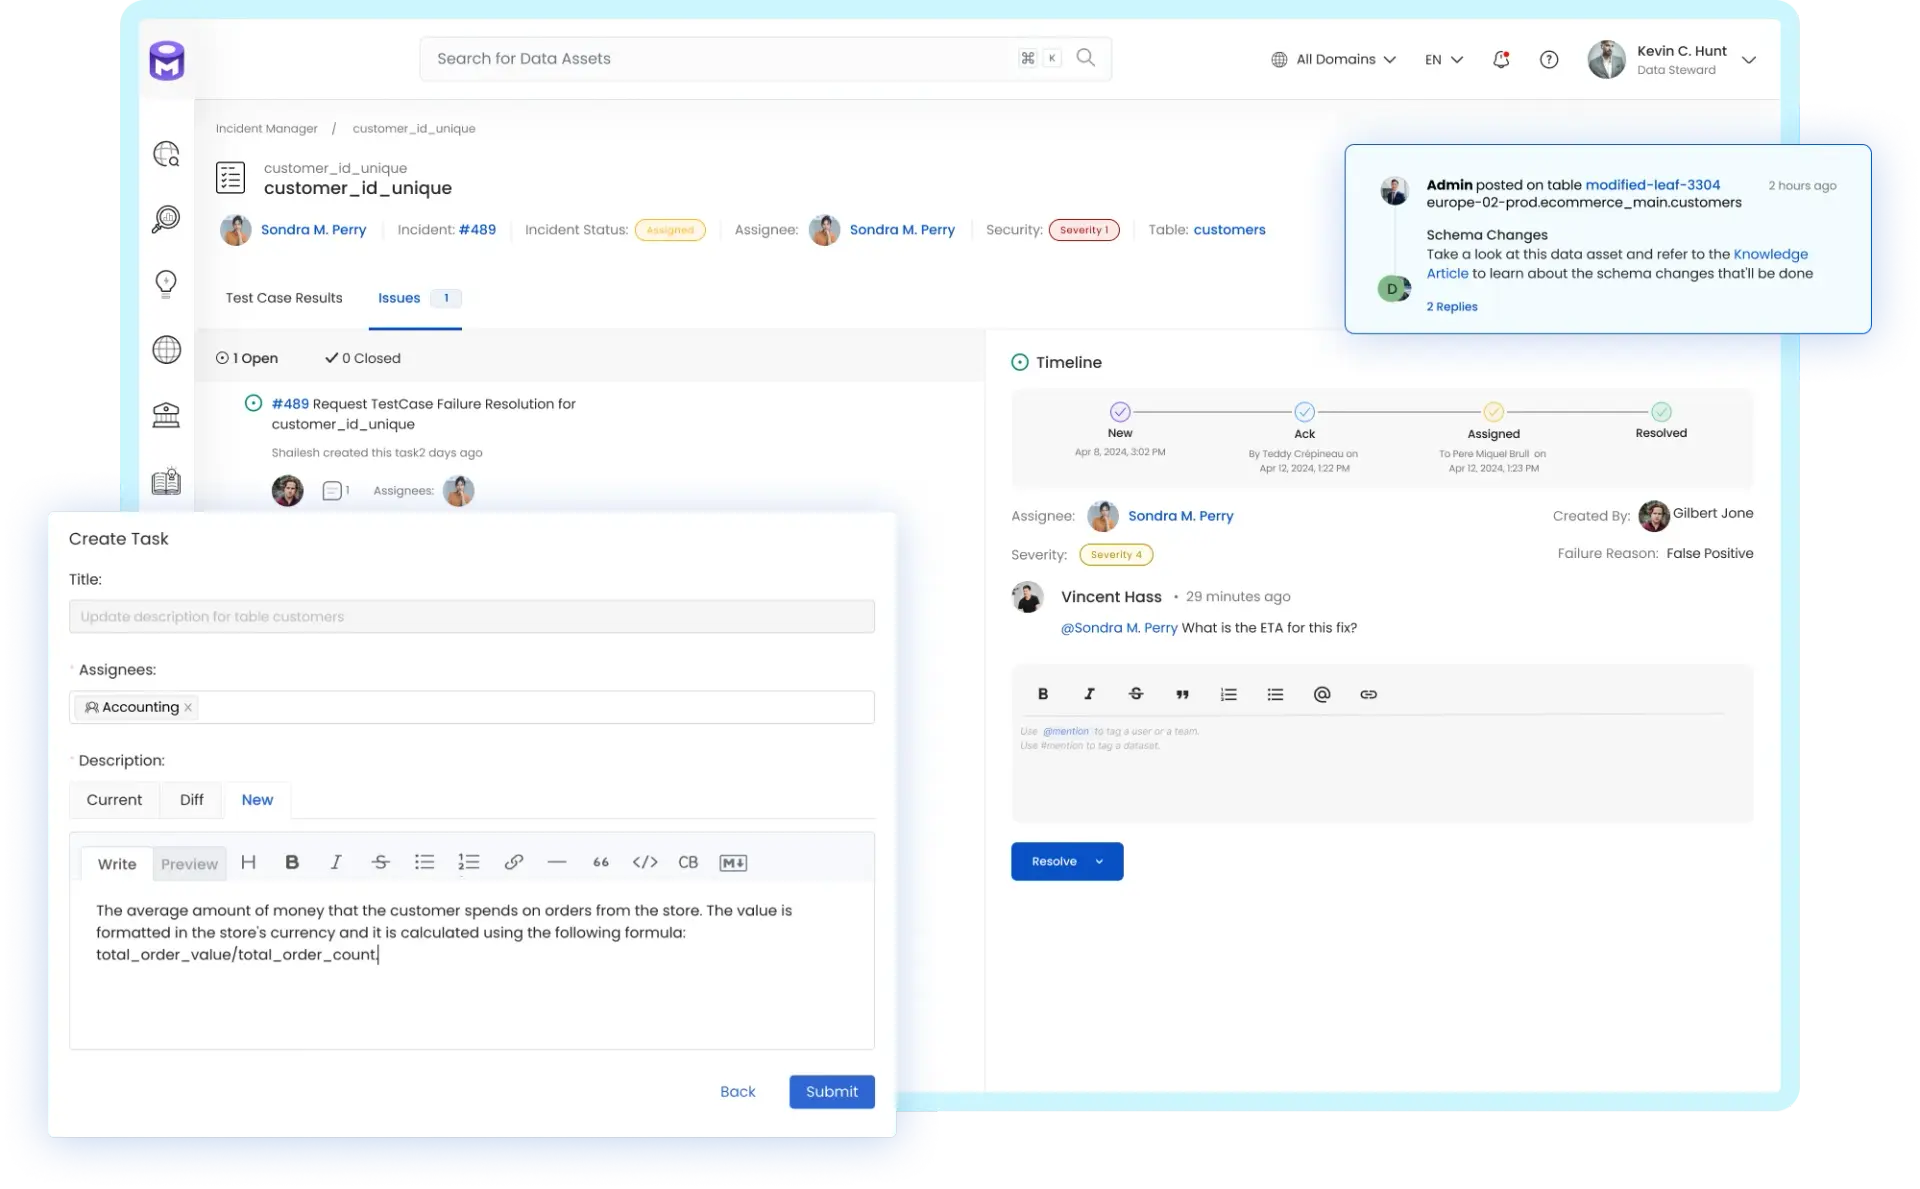Click the book/glossary icon in sidebar
The height and width of the screenshot is (1189, 1920).
165,480
